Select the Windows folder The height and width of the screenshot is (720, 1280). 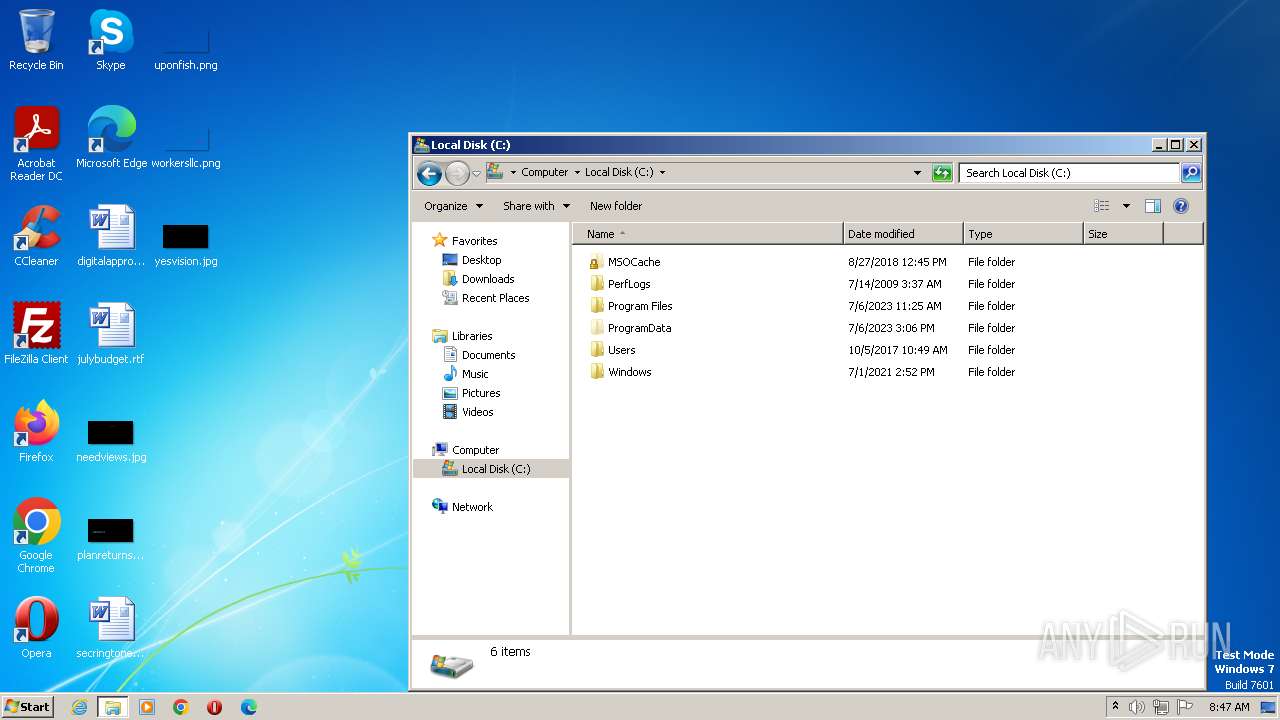629,372
